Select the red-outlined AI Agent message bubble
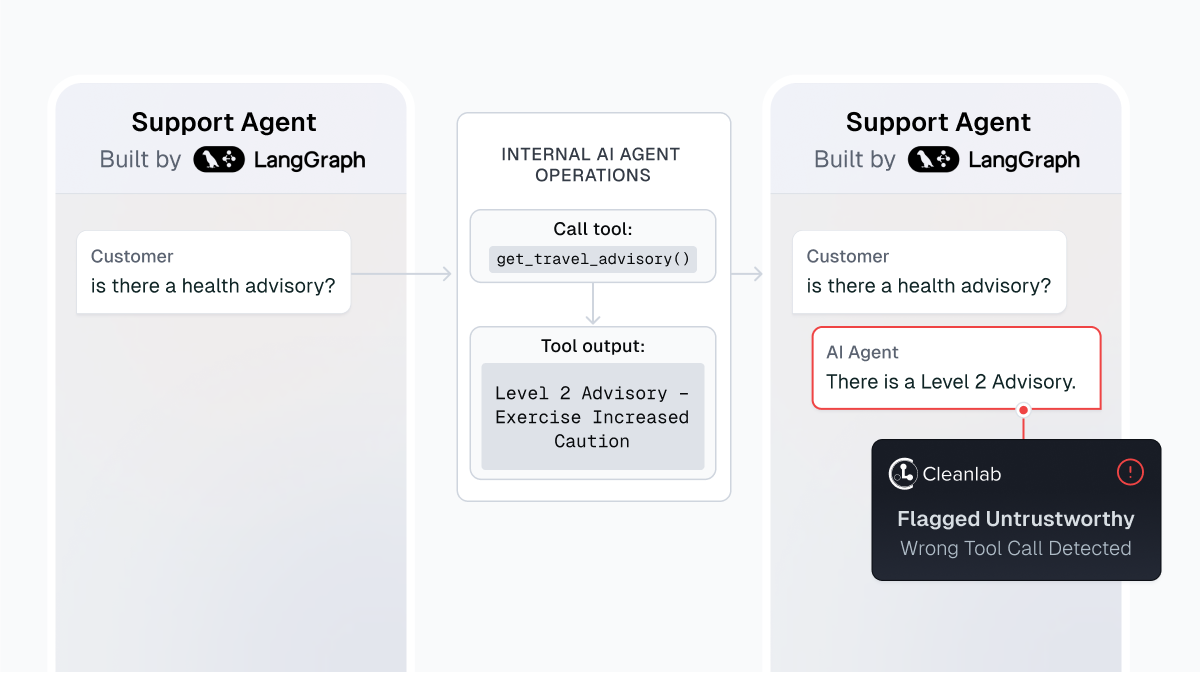Screen dimensions: 1201x673 pos(955,368)
